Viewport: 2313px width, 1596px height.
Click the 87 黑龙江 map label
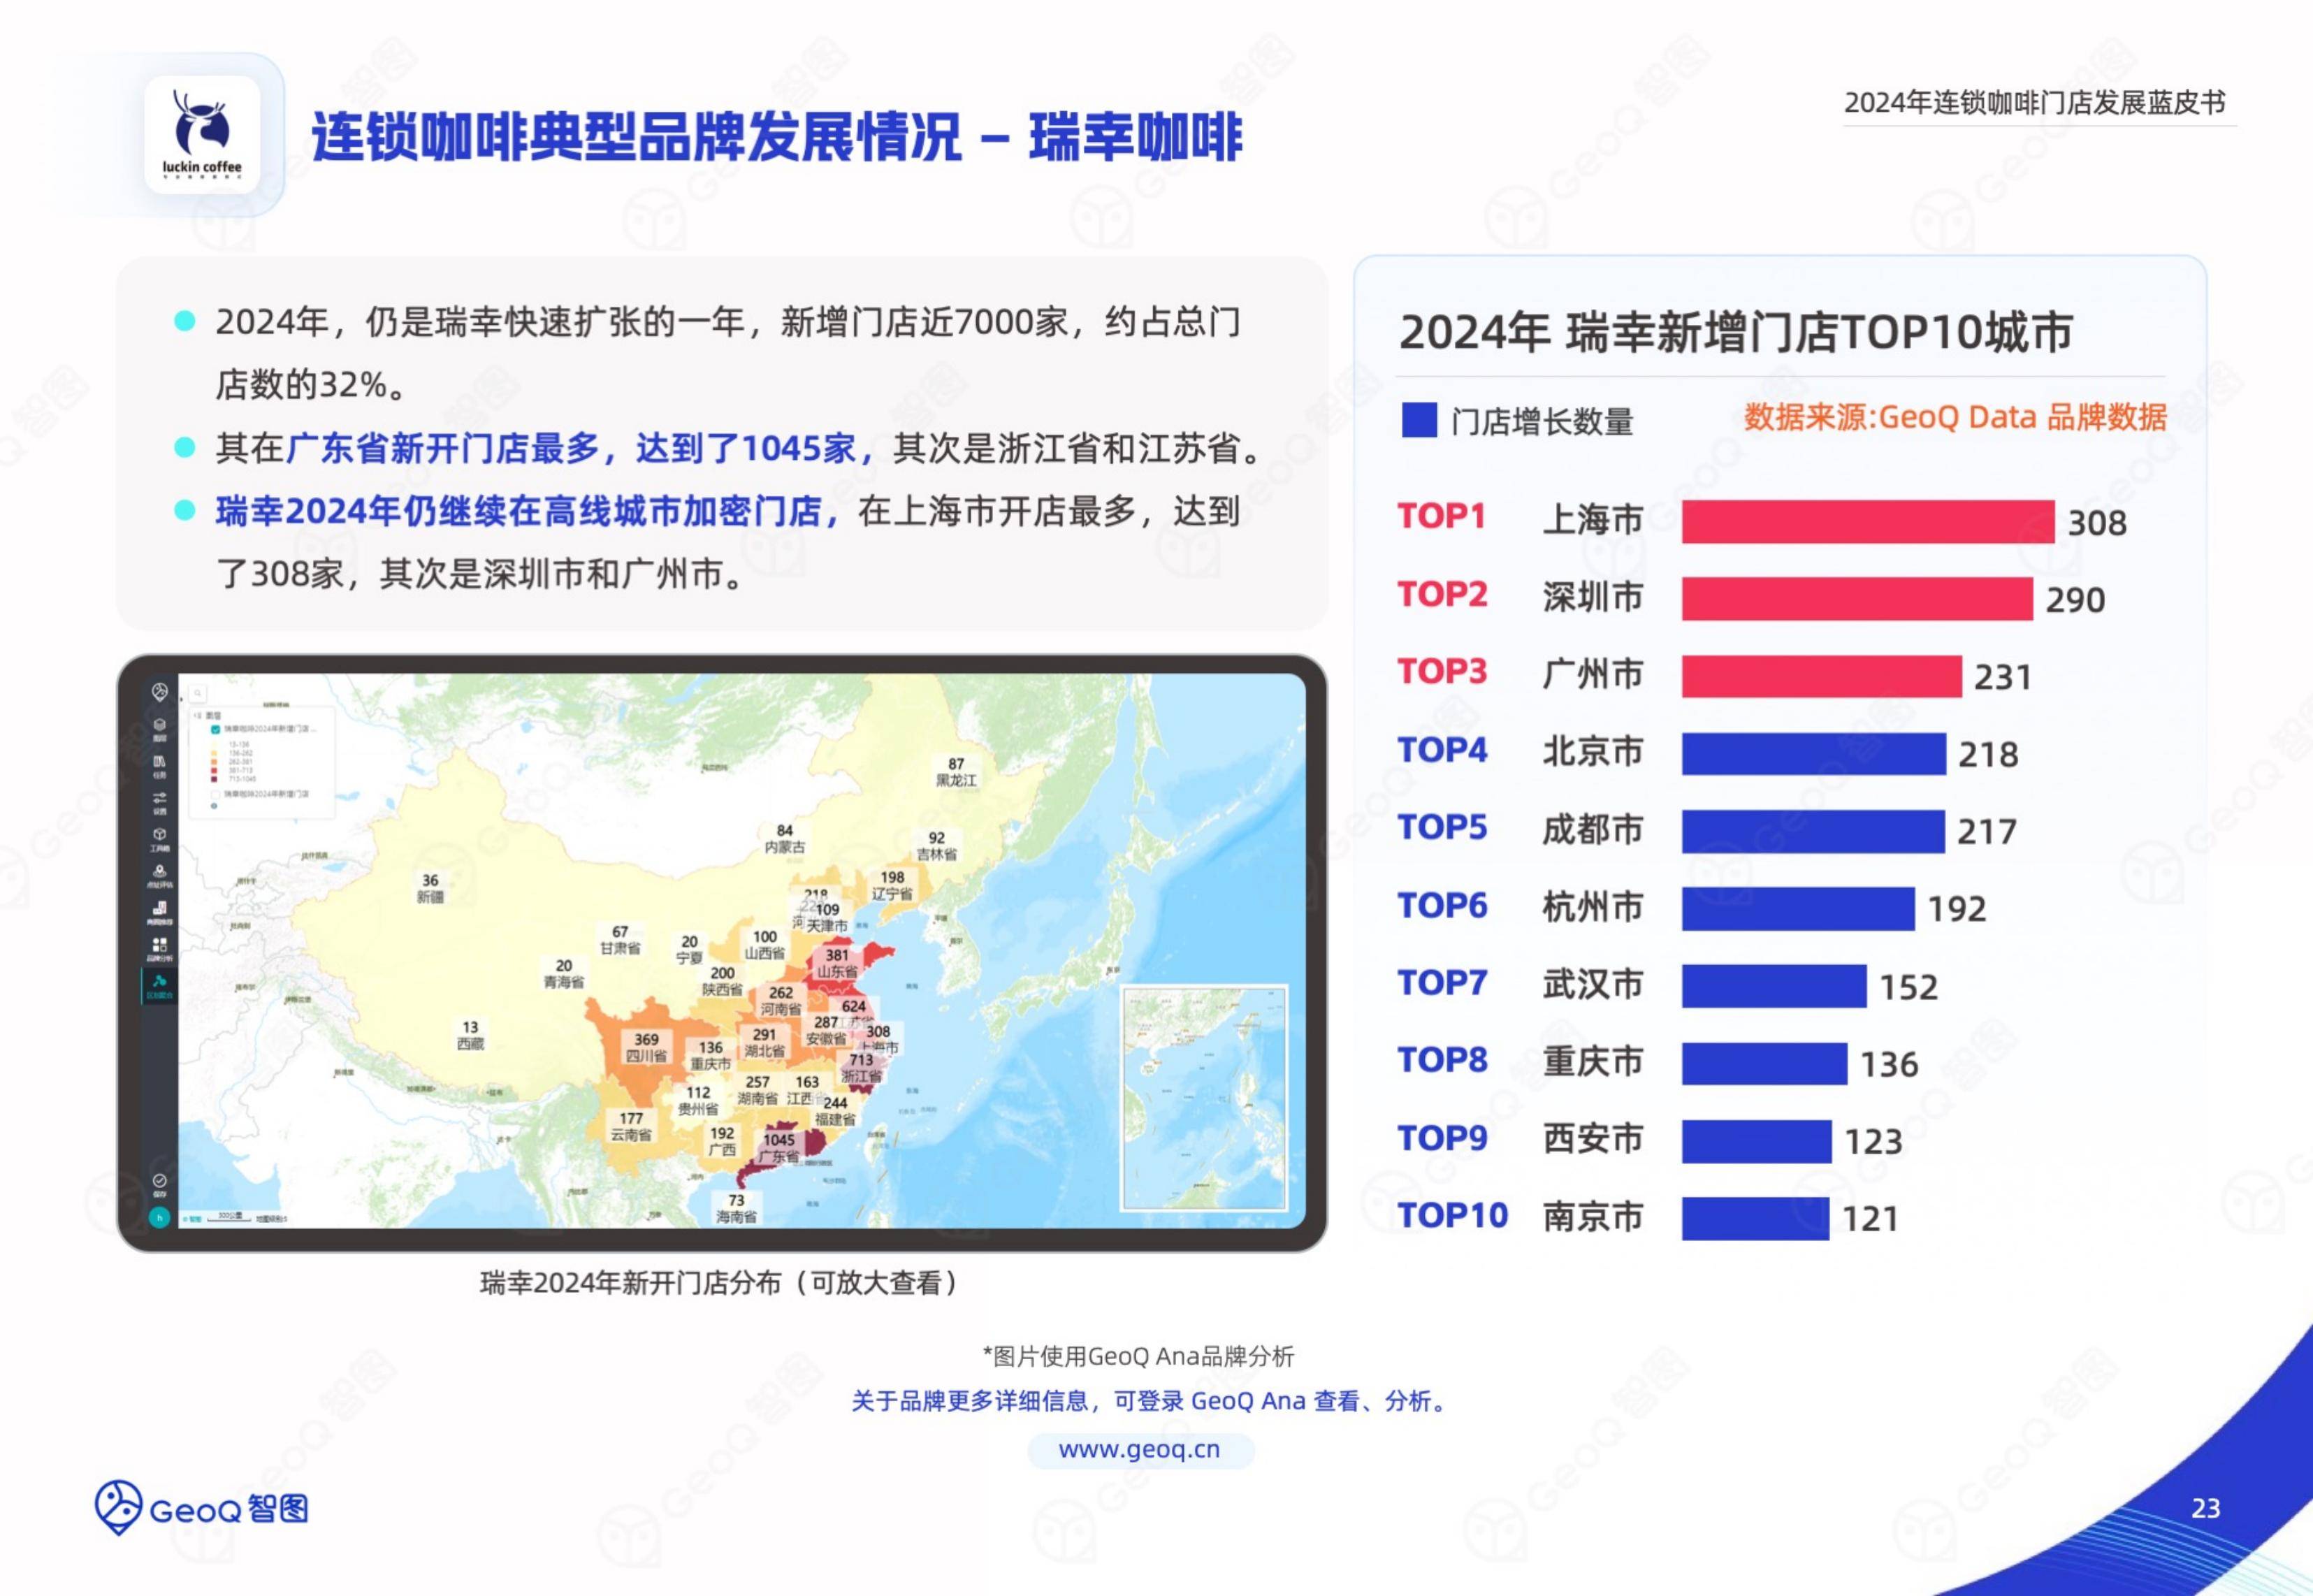[x=956, y=772]
